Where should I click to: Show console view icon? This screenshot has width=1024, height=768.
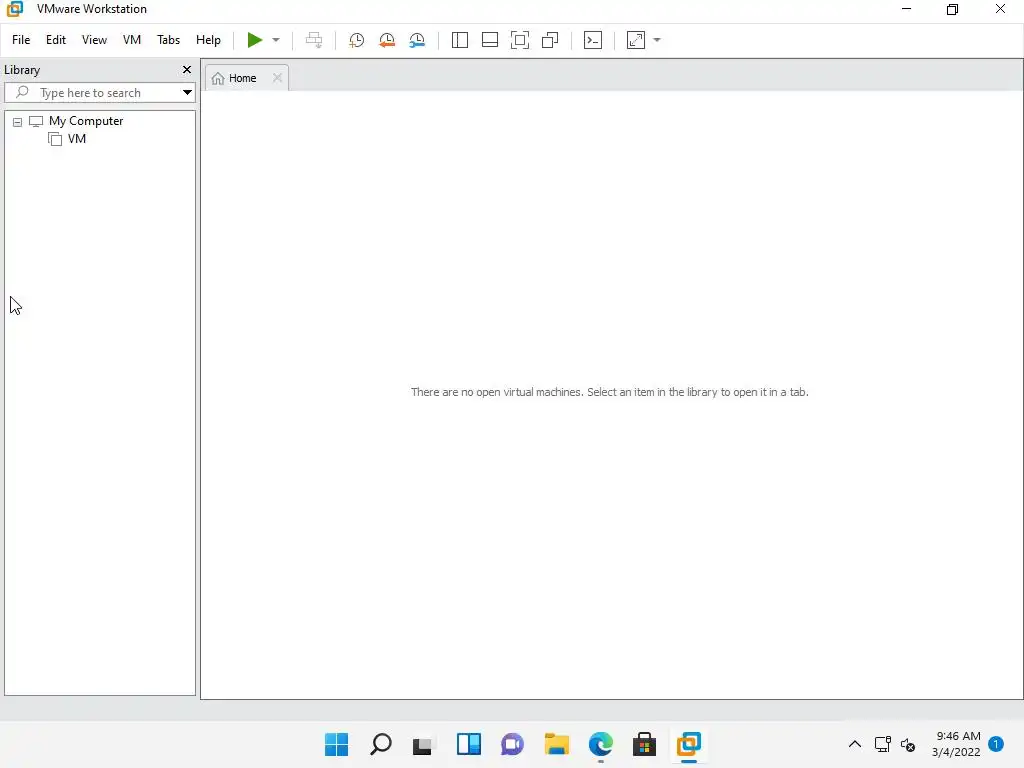point(593,40)
